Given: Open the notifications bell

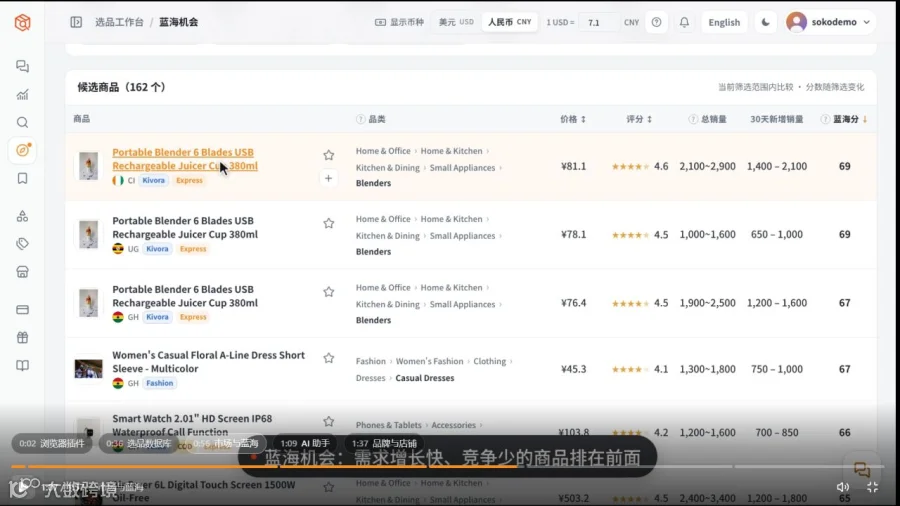Looking at the screenshot, I should tap(684, 22).
